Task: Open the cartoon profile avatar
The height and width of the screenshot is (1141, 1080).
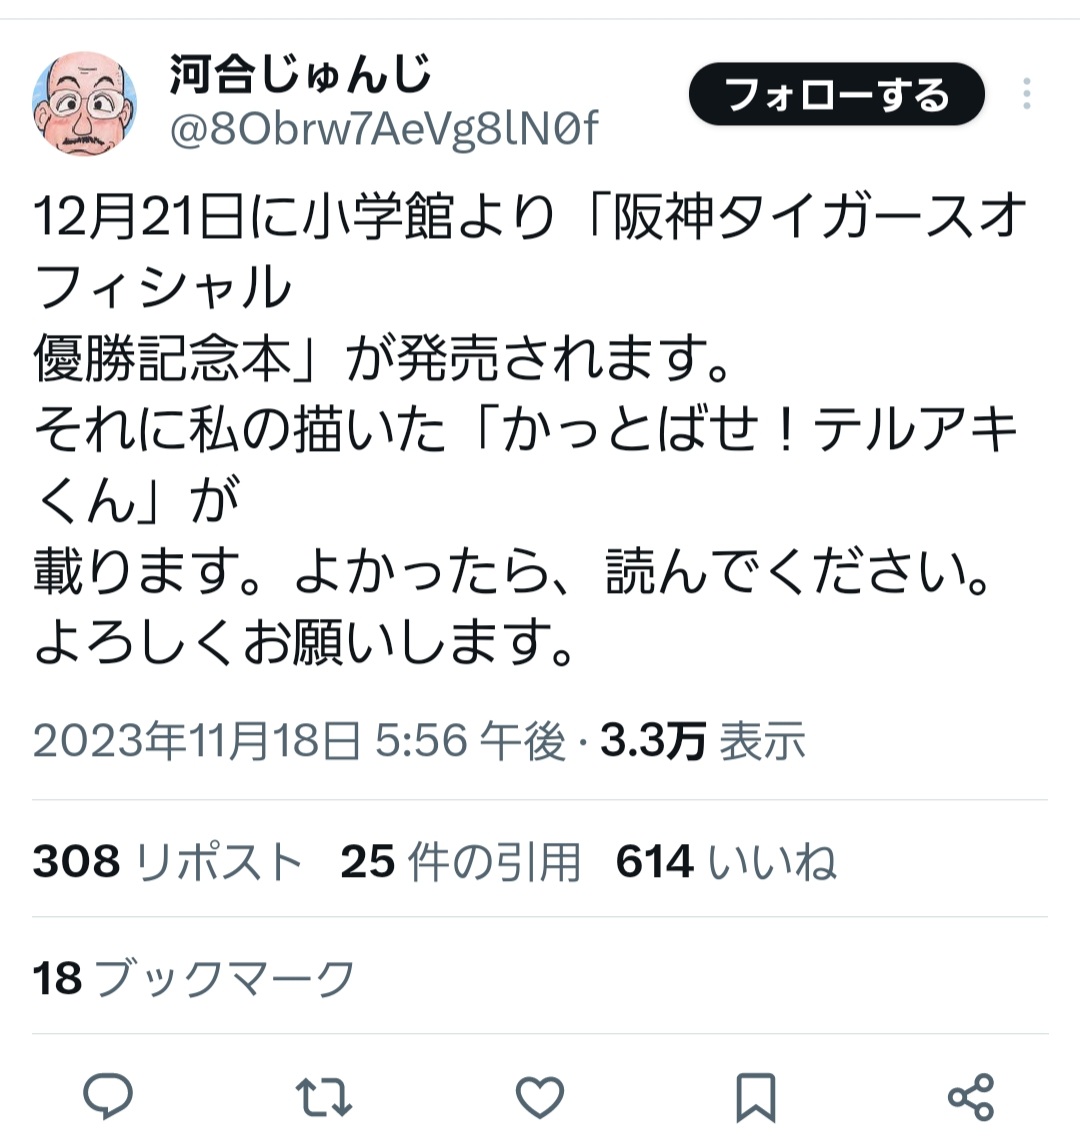Action: tap(84, 103)
